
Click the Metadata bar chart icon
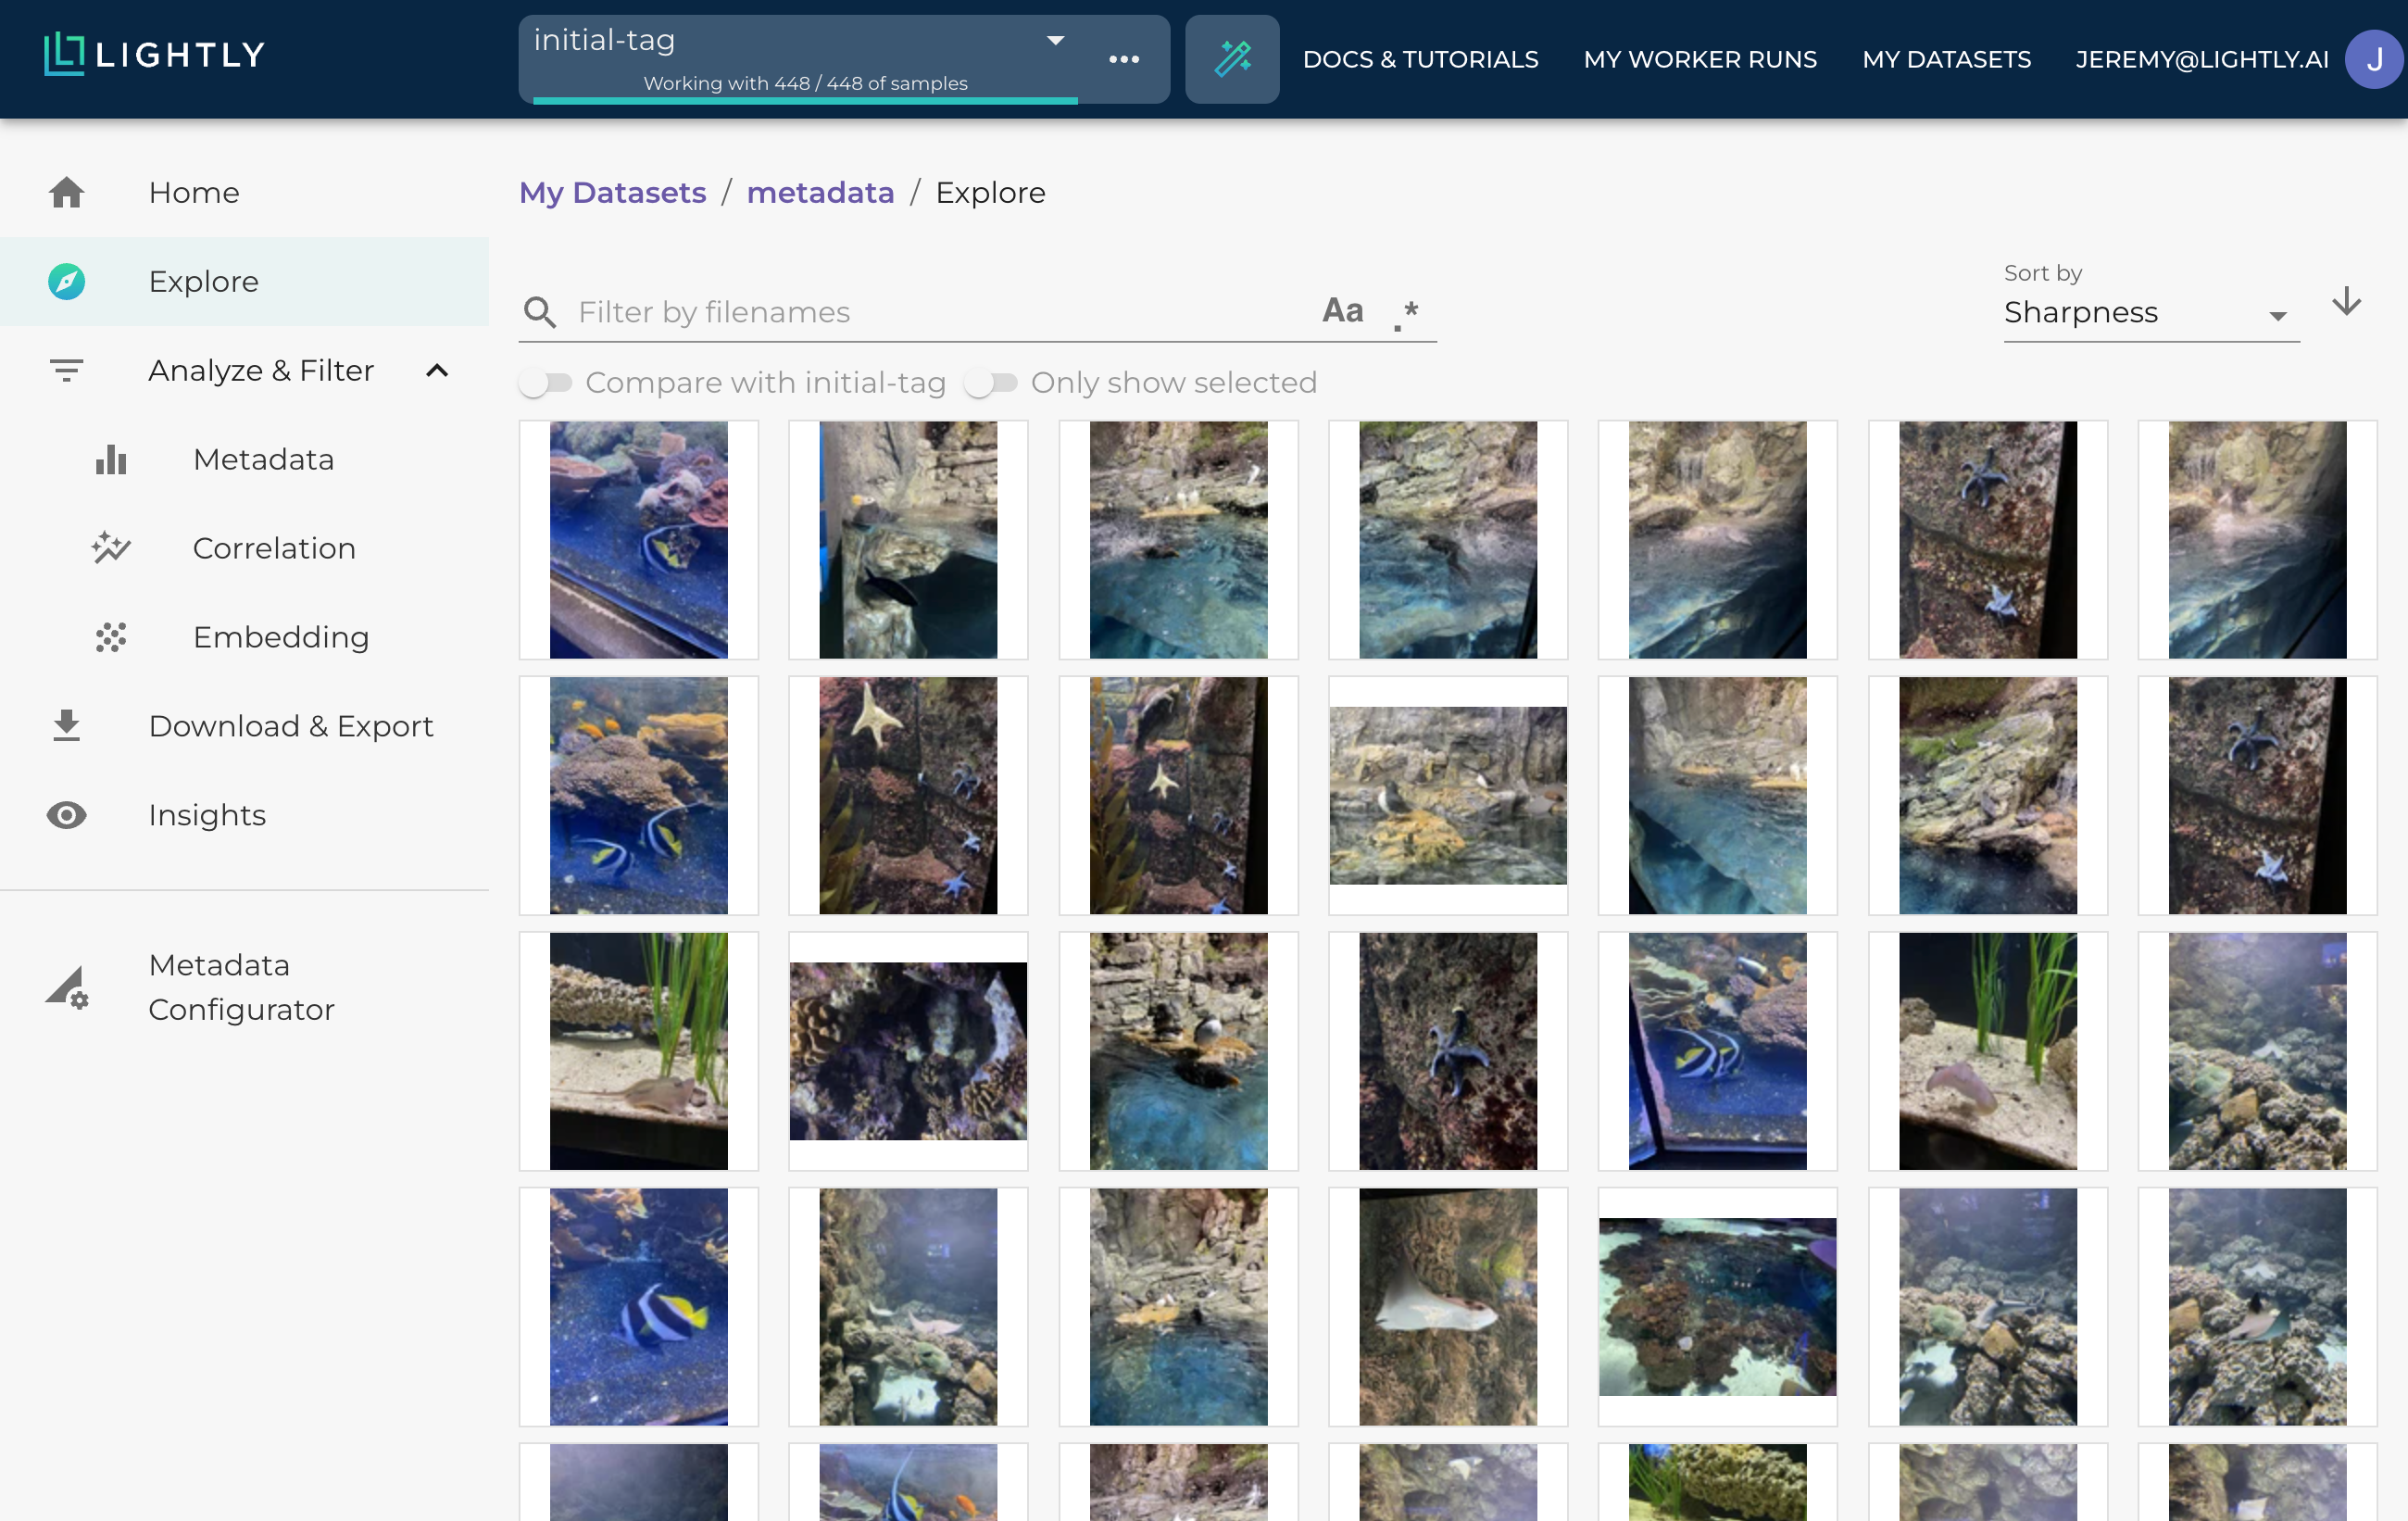pos(111,460)
